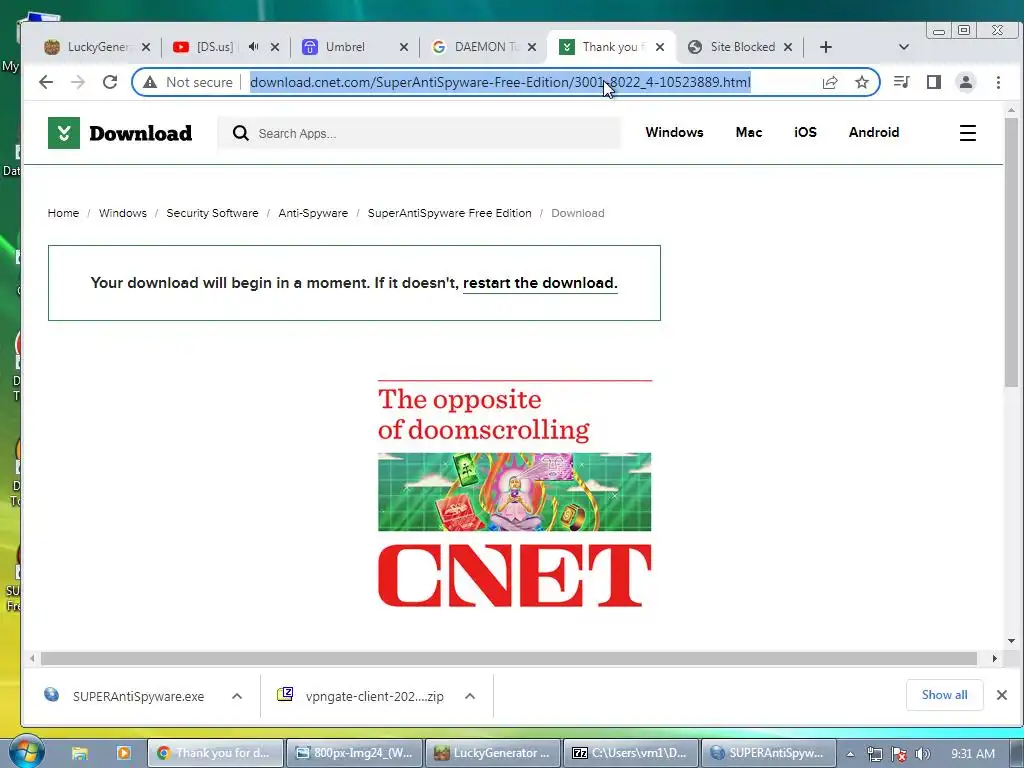Viewport: 1024px width, 768px height.
Task: Go to Home breadcrumb link
Action: (63, 213)
